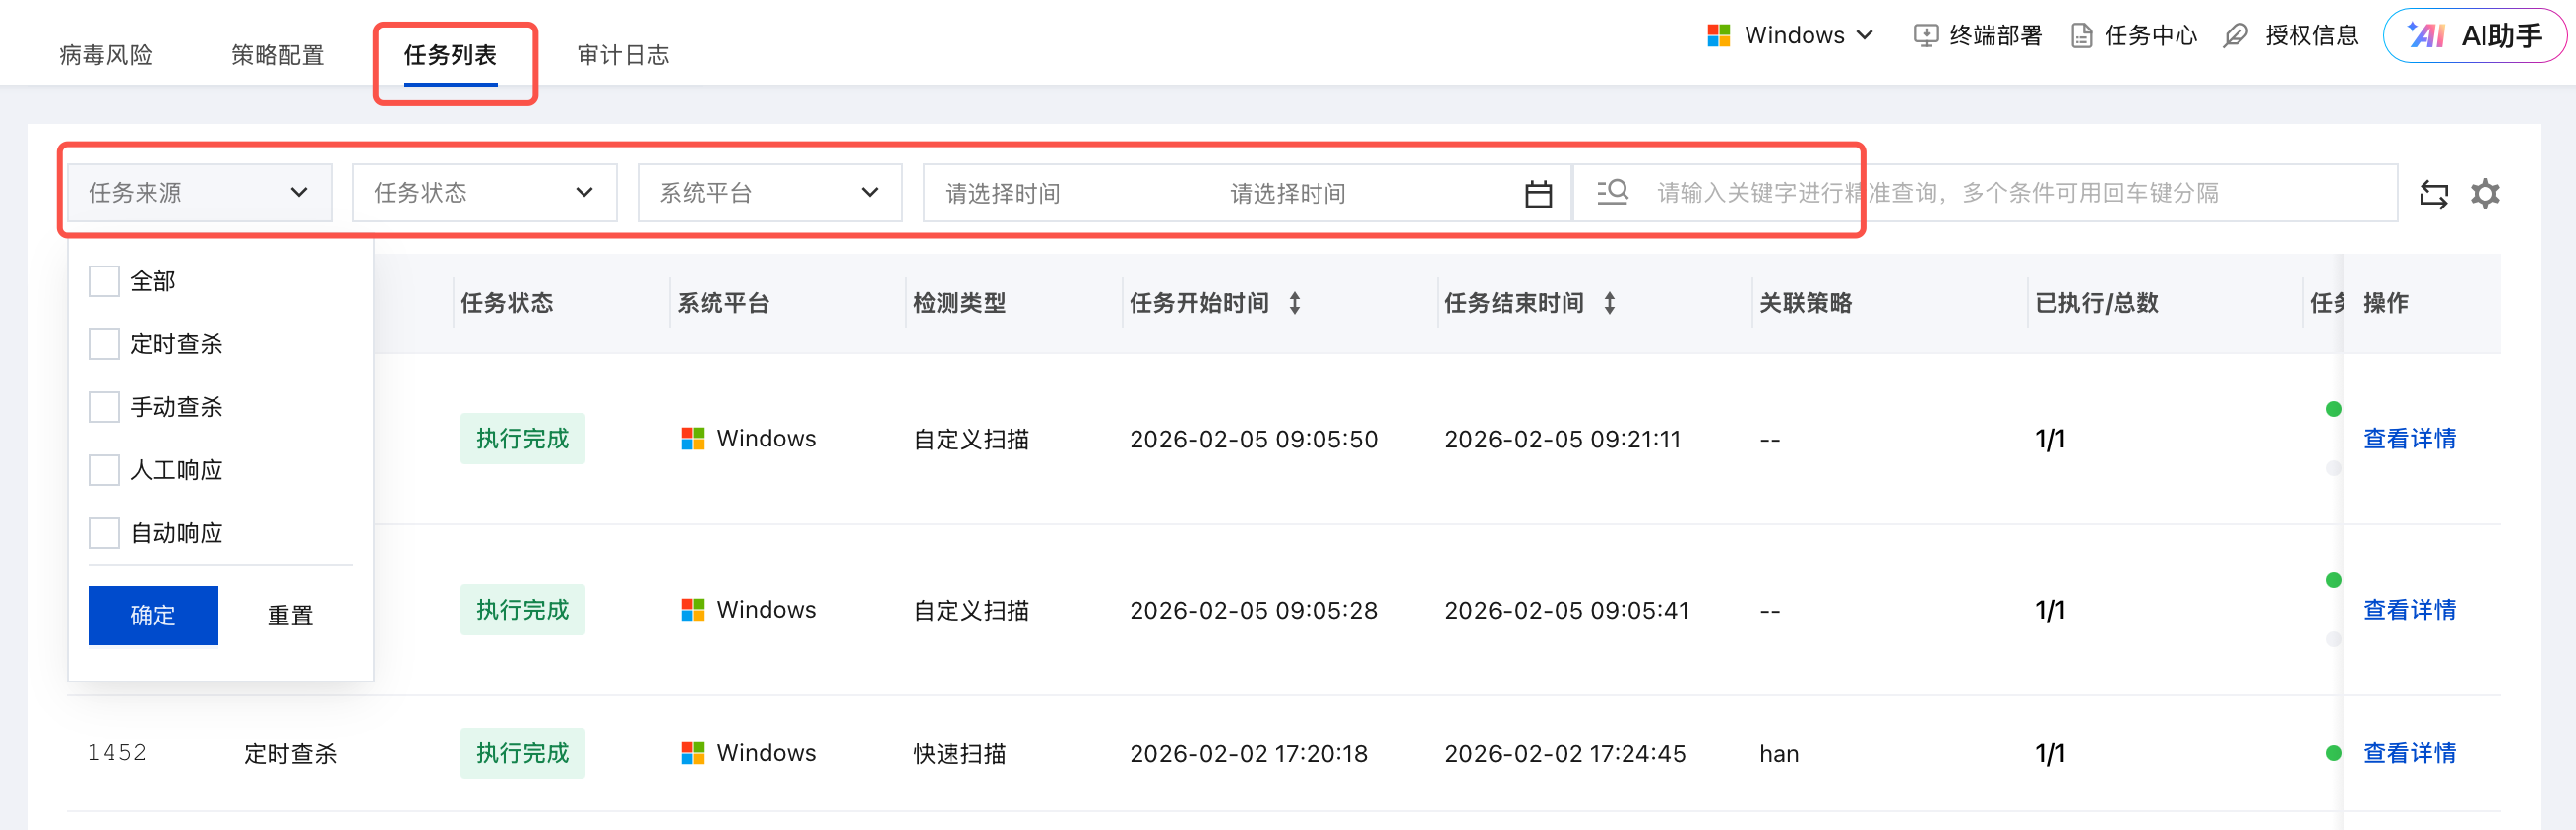Click the 操作 column header
The height and width of the screenshot is (830, 2576).
pyautogui.click(x=2386, y=303)
